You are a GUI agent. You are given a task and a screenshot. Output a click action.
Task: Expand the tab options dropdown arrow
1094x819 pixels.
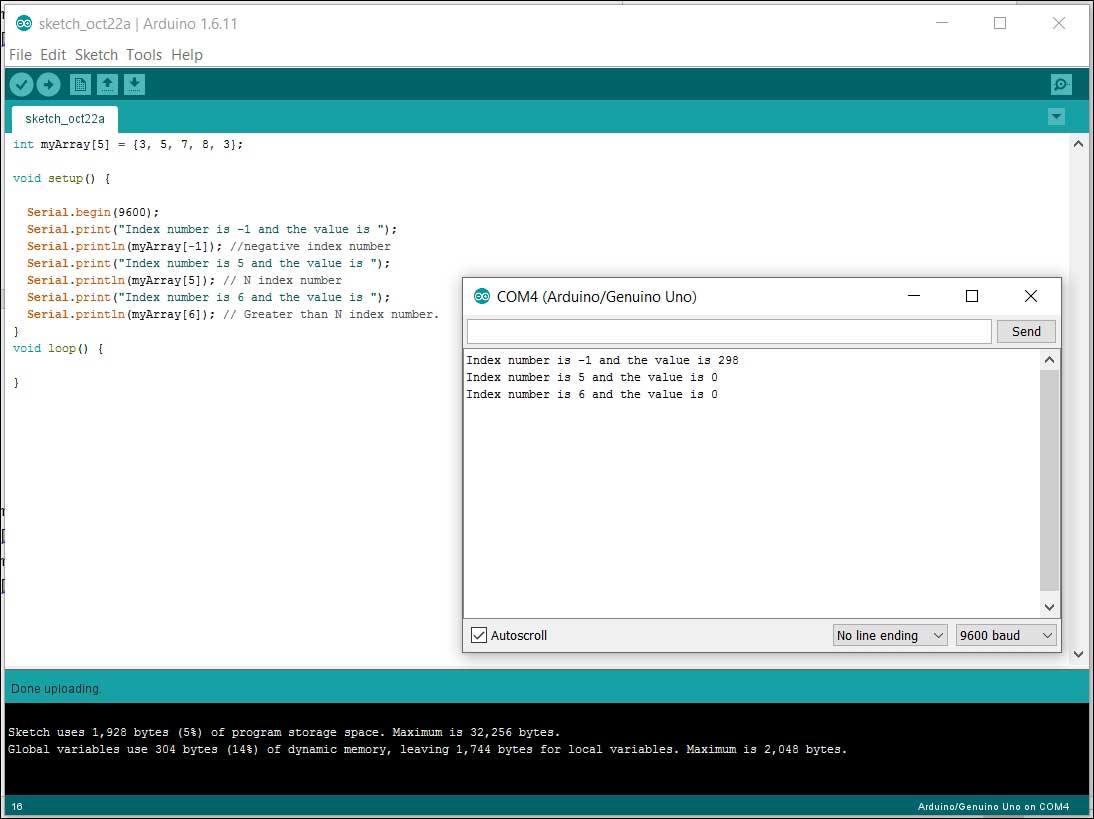coord(1056,117)
